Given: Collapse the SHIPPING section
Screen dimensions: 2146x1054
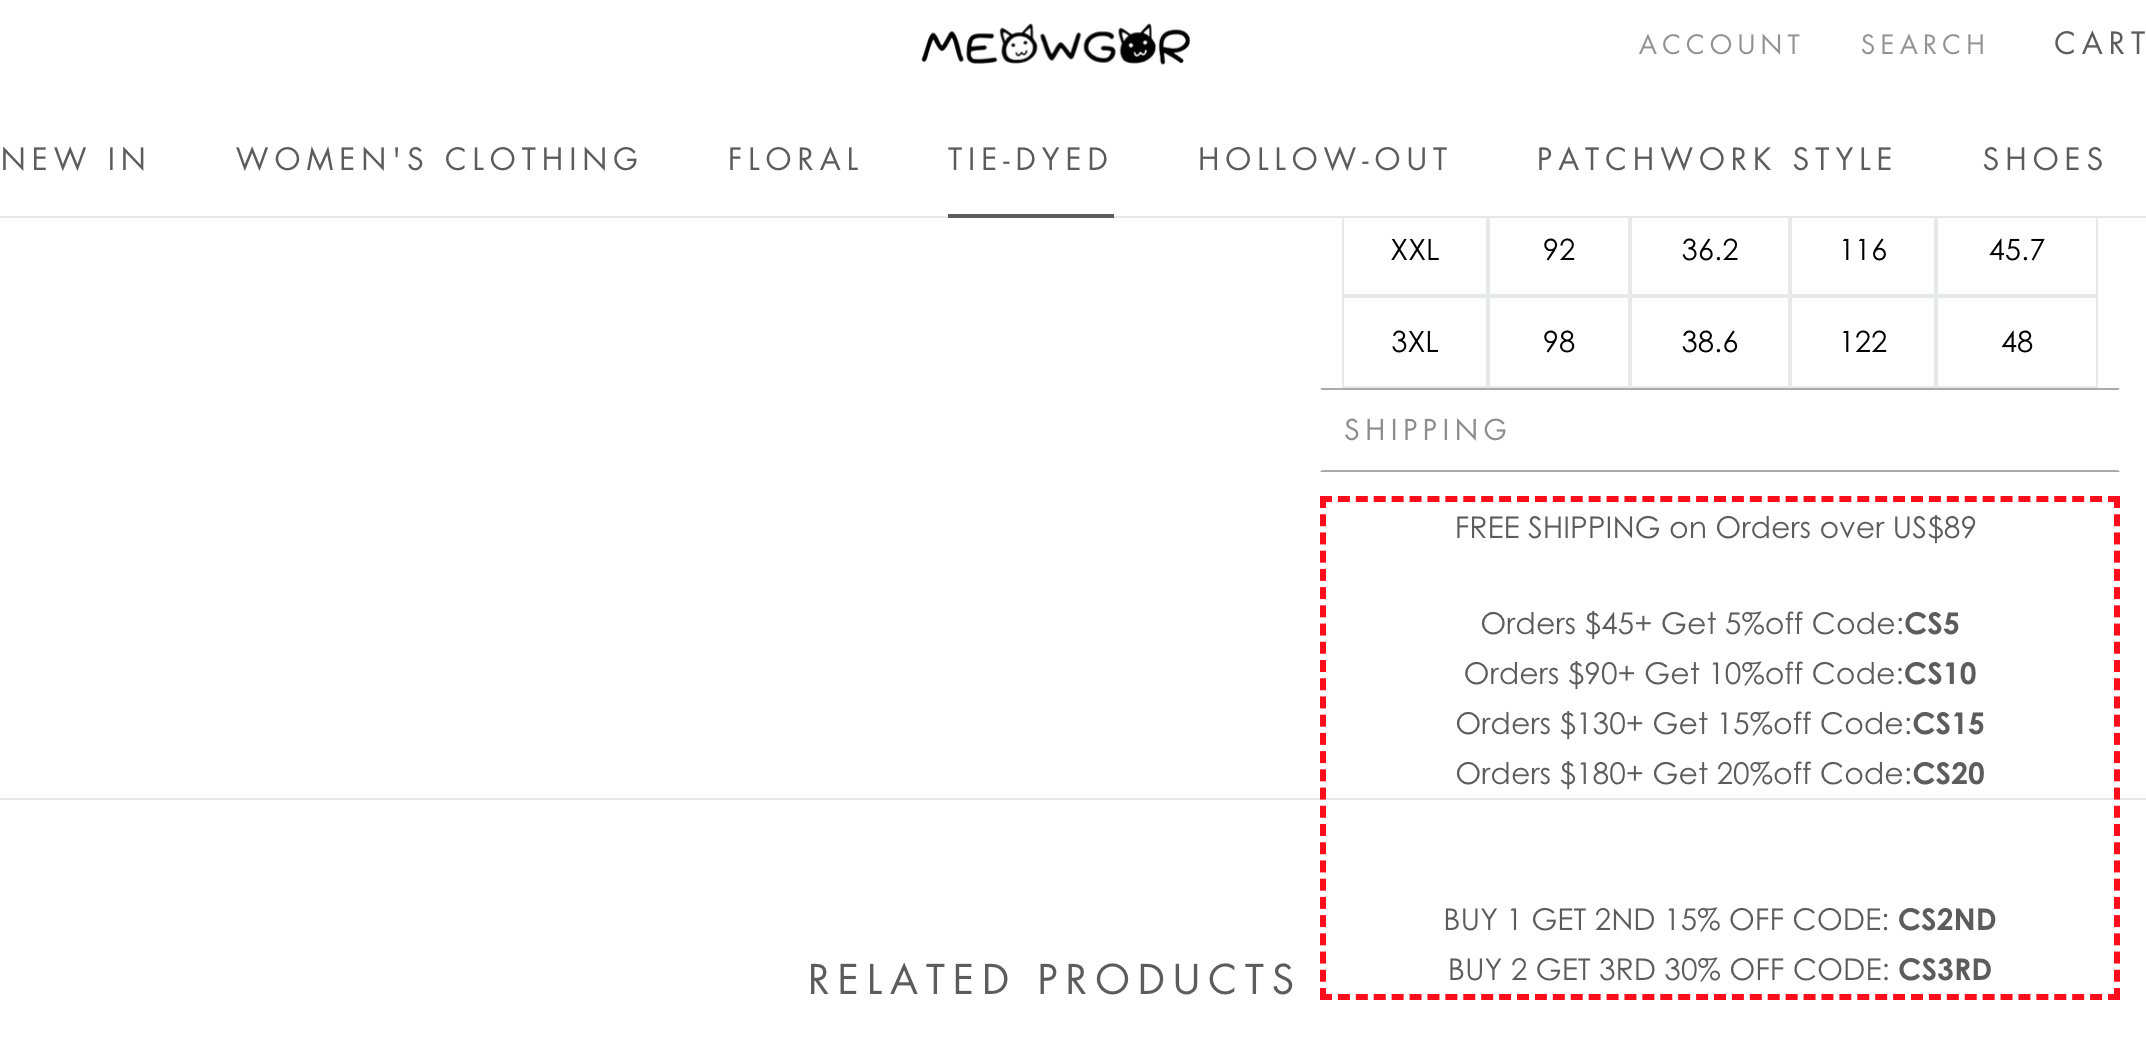Looking at the screenshot, I should tap(1719, 430).
